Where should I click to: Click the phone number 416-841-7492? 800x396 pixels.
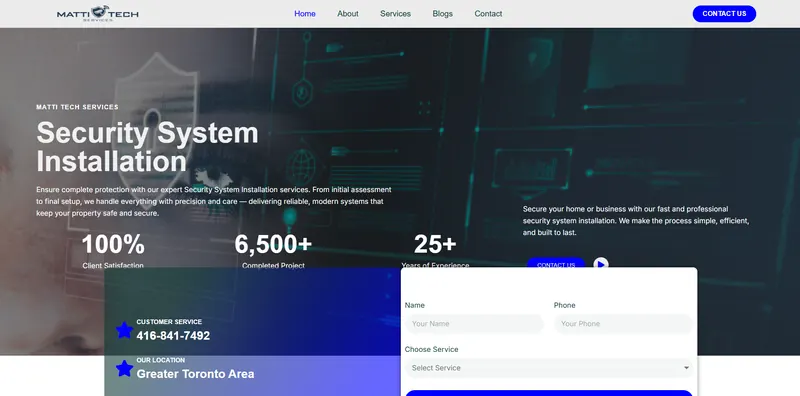tap(173, 336)
